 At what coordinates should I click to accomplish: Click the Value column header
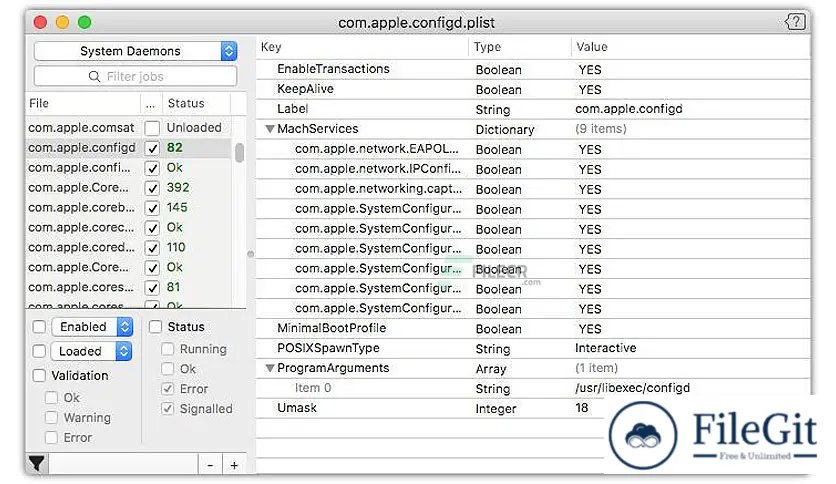[690, 47]
